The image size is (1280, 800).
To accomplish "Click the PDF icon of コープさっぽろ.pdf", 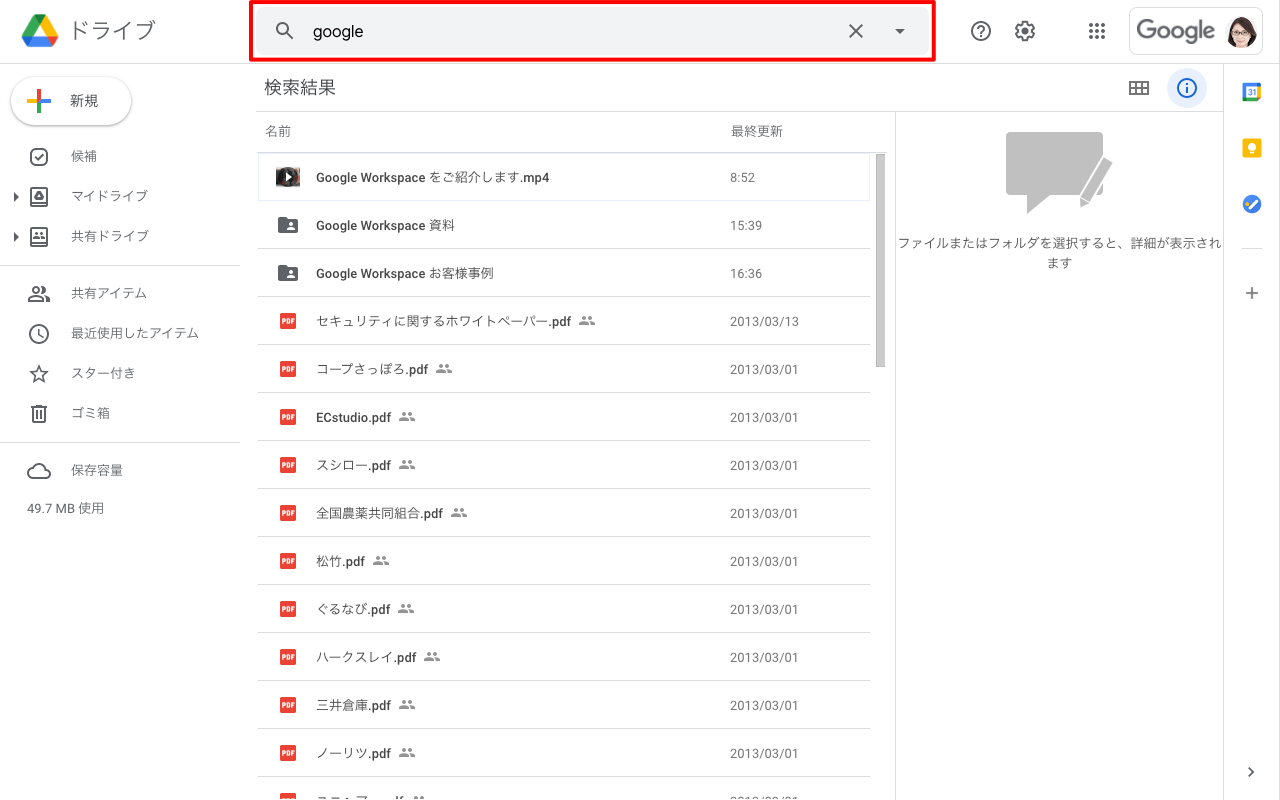I will coord(288,369).
